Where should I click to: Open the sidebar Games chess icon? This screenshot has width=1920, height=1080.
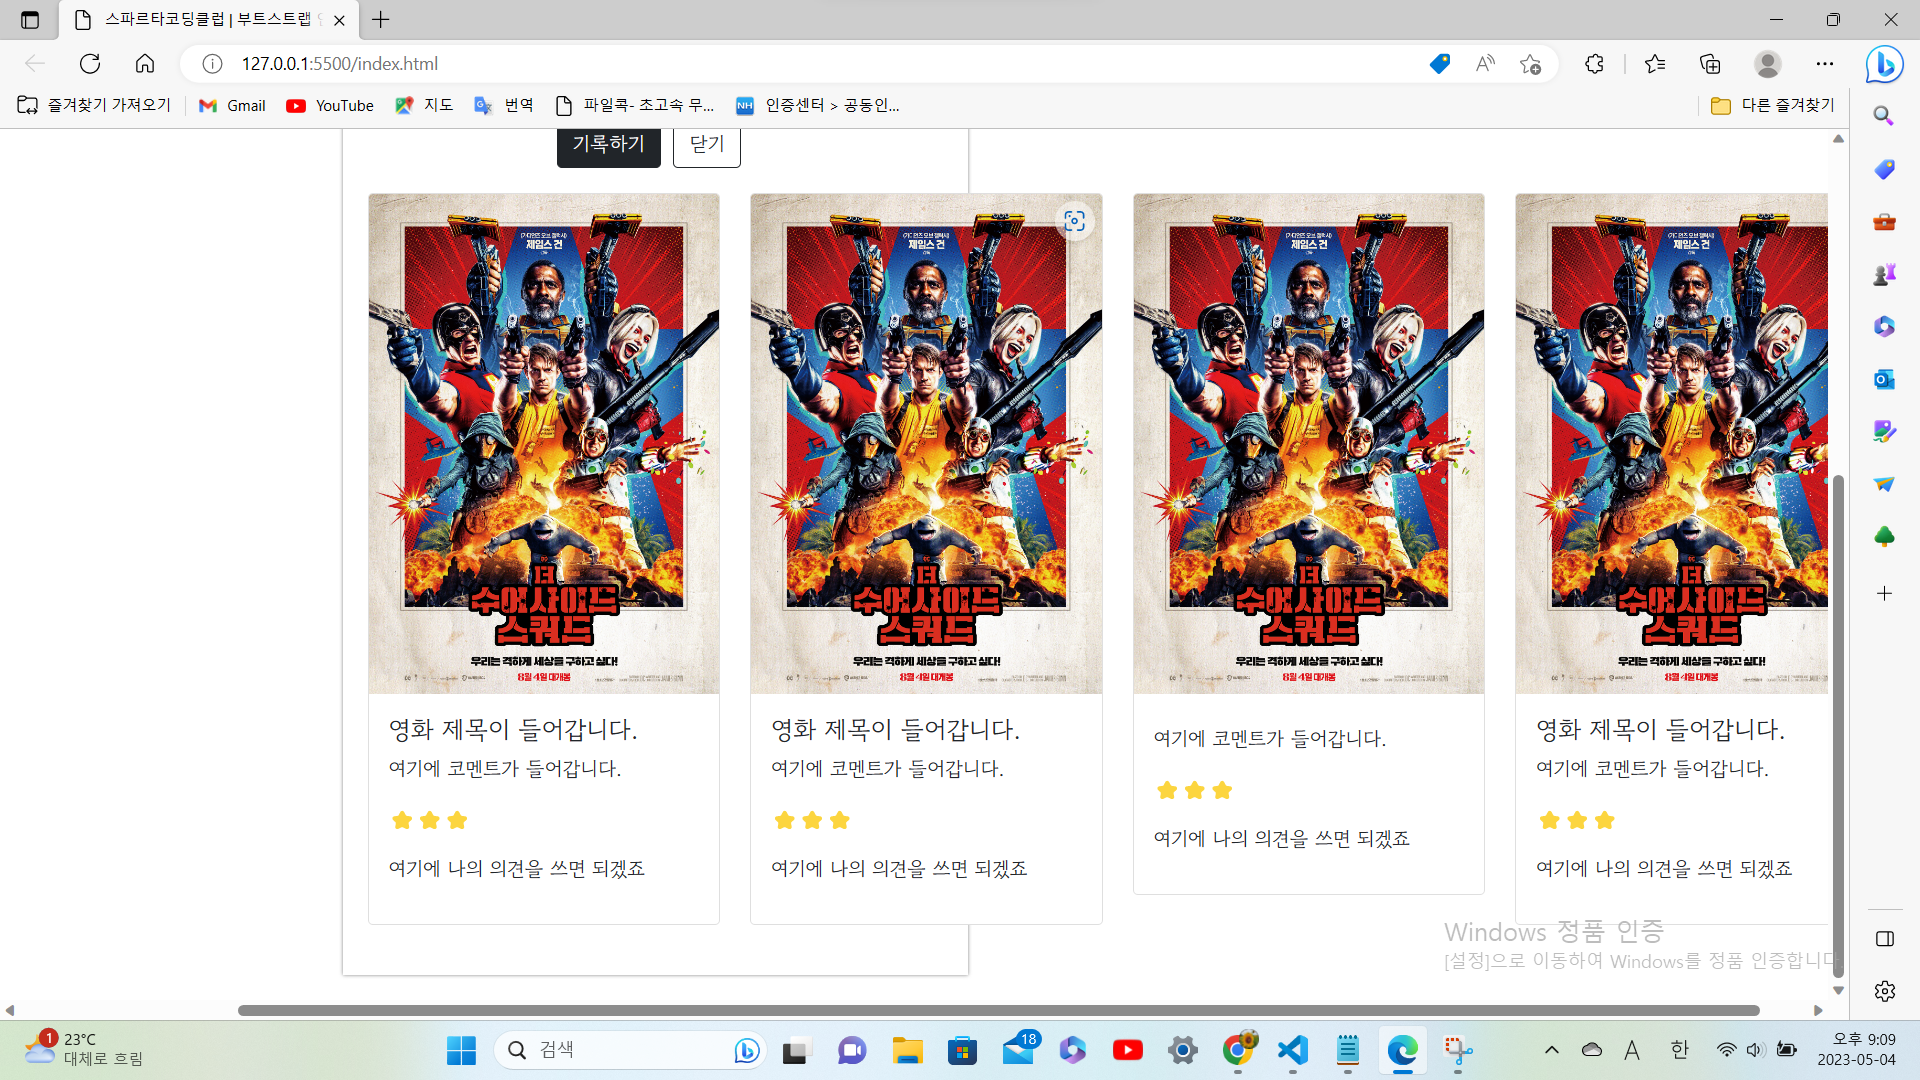tap(1884, 274)
